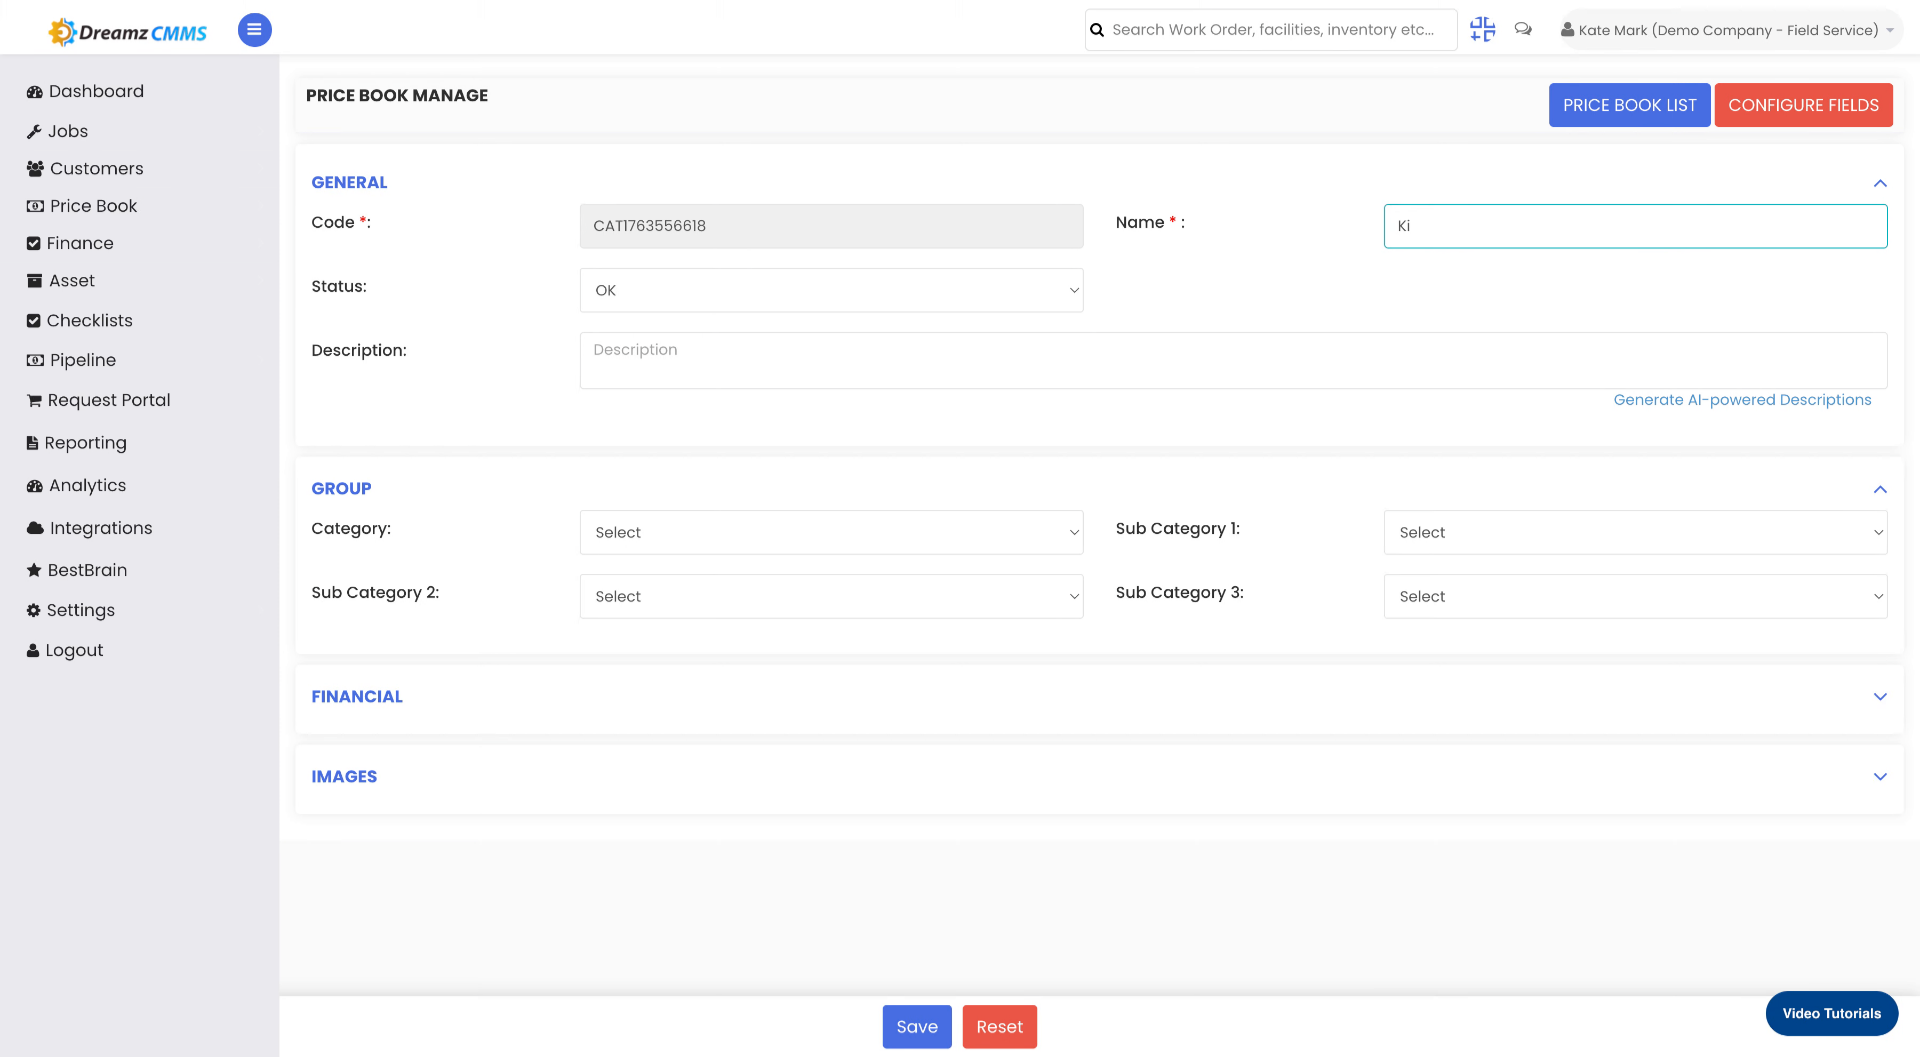Expand the IMAGES section chevron
1920x1057 pixels.
(x=1880, y=777)
